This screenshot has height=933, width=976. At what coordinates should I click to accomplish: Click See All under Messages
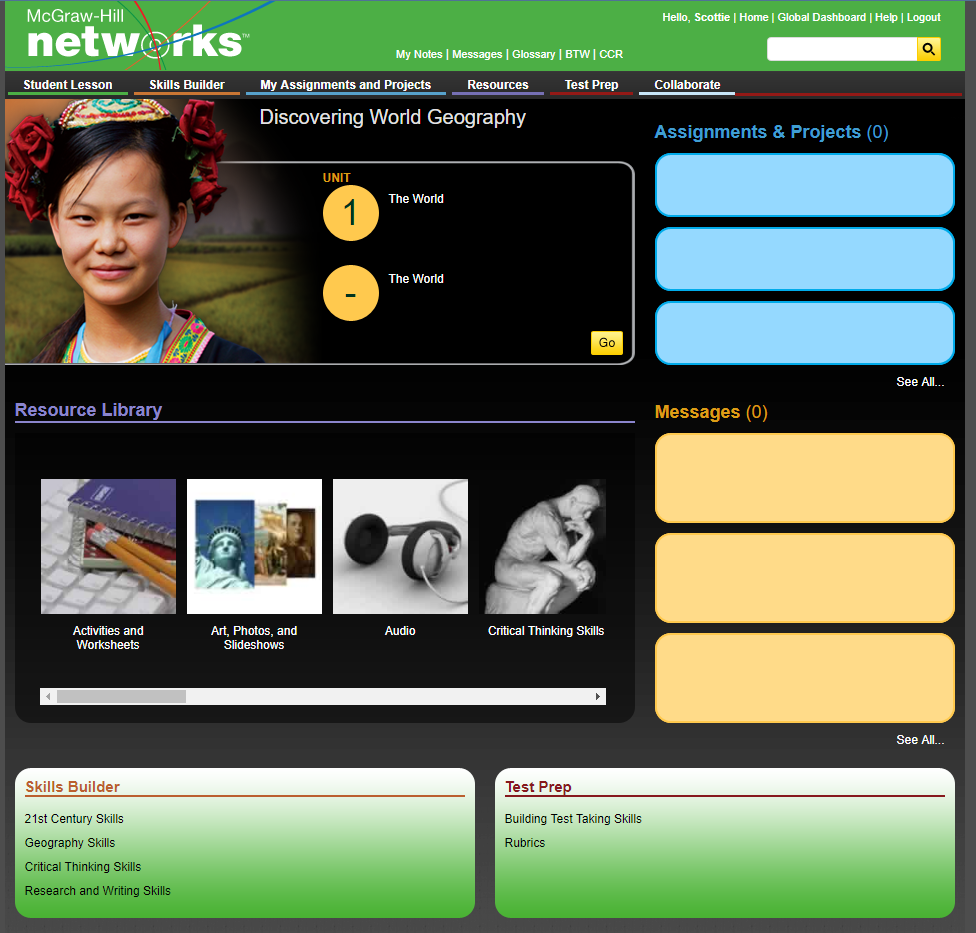click(x=920, y=740)
